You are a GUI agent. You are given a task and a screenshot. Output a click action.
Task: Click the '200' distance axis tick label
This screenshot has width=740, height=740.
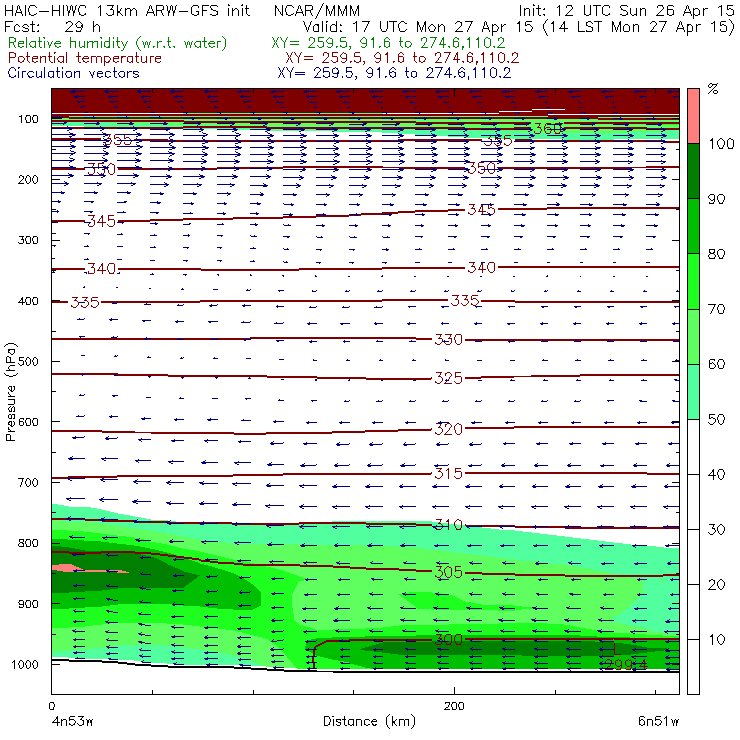pyautogui.click(x=454, y=706)
